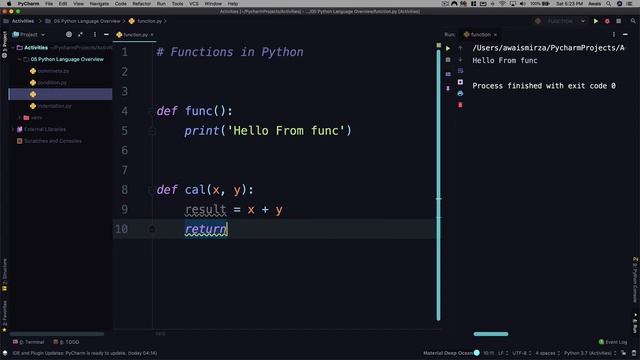Viewport: 640px width, 360px height.
Task: Open macOS Spotlight search in menu bar
Action: coord(608,4)
